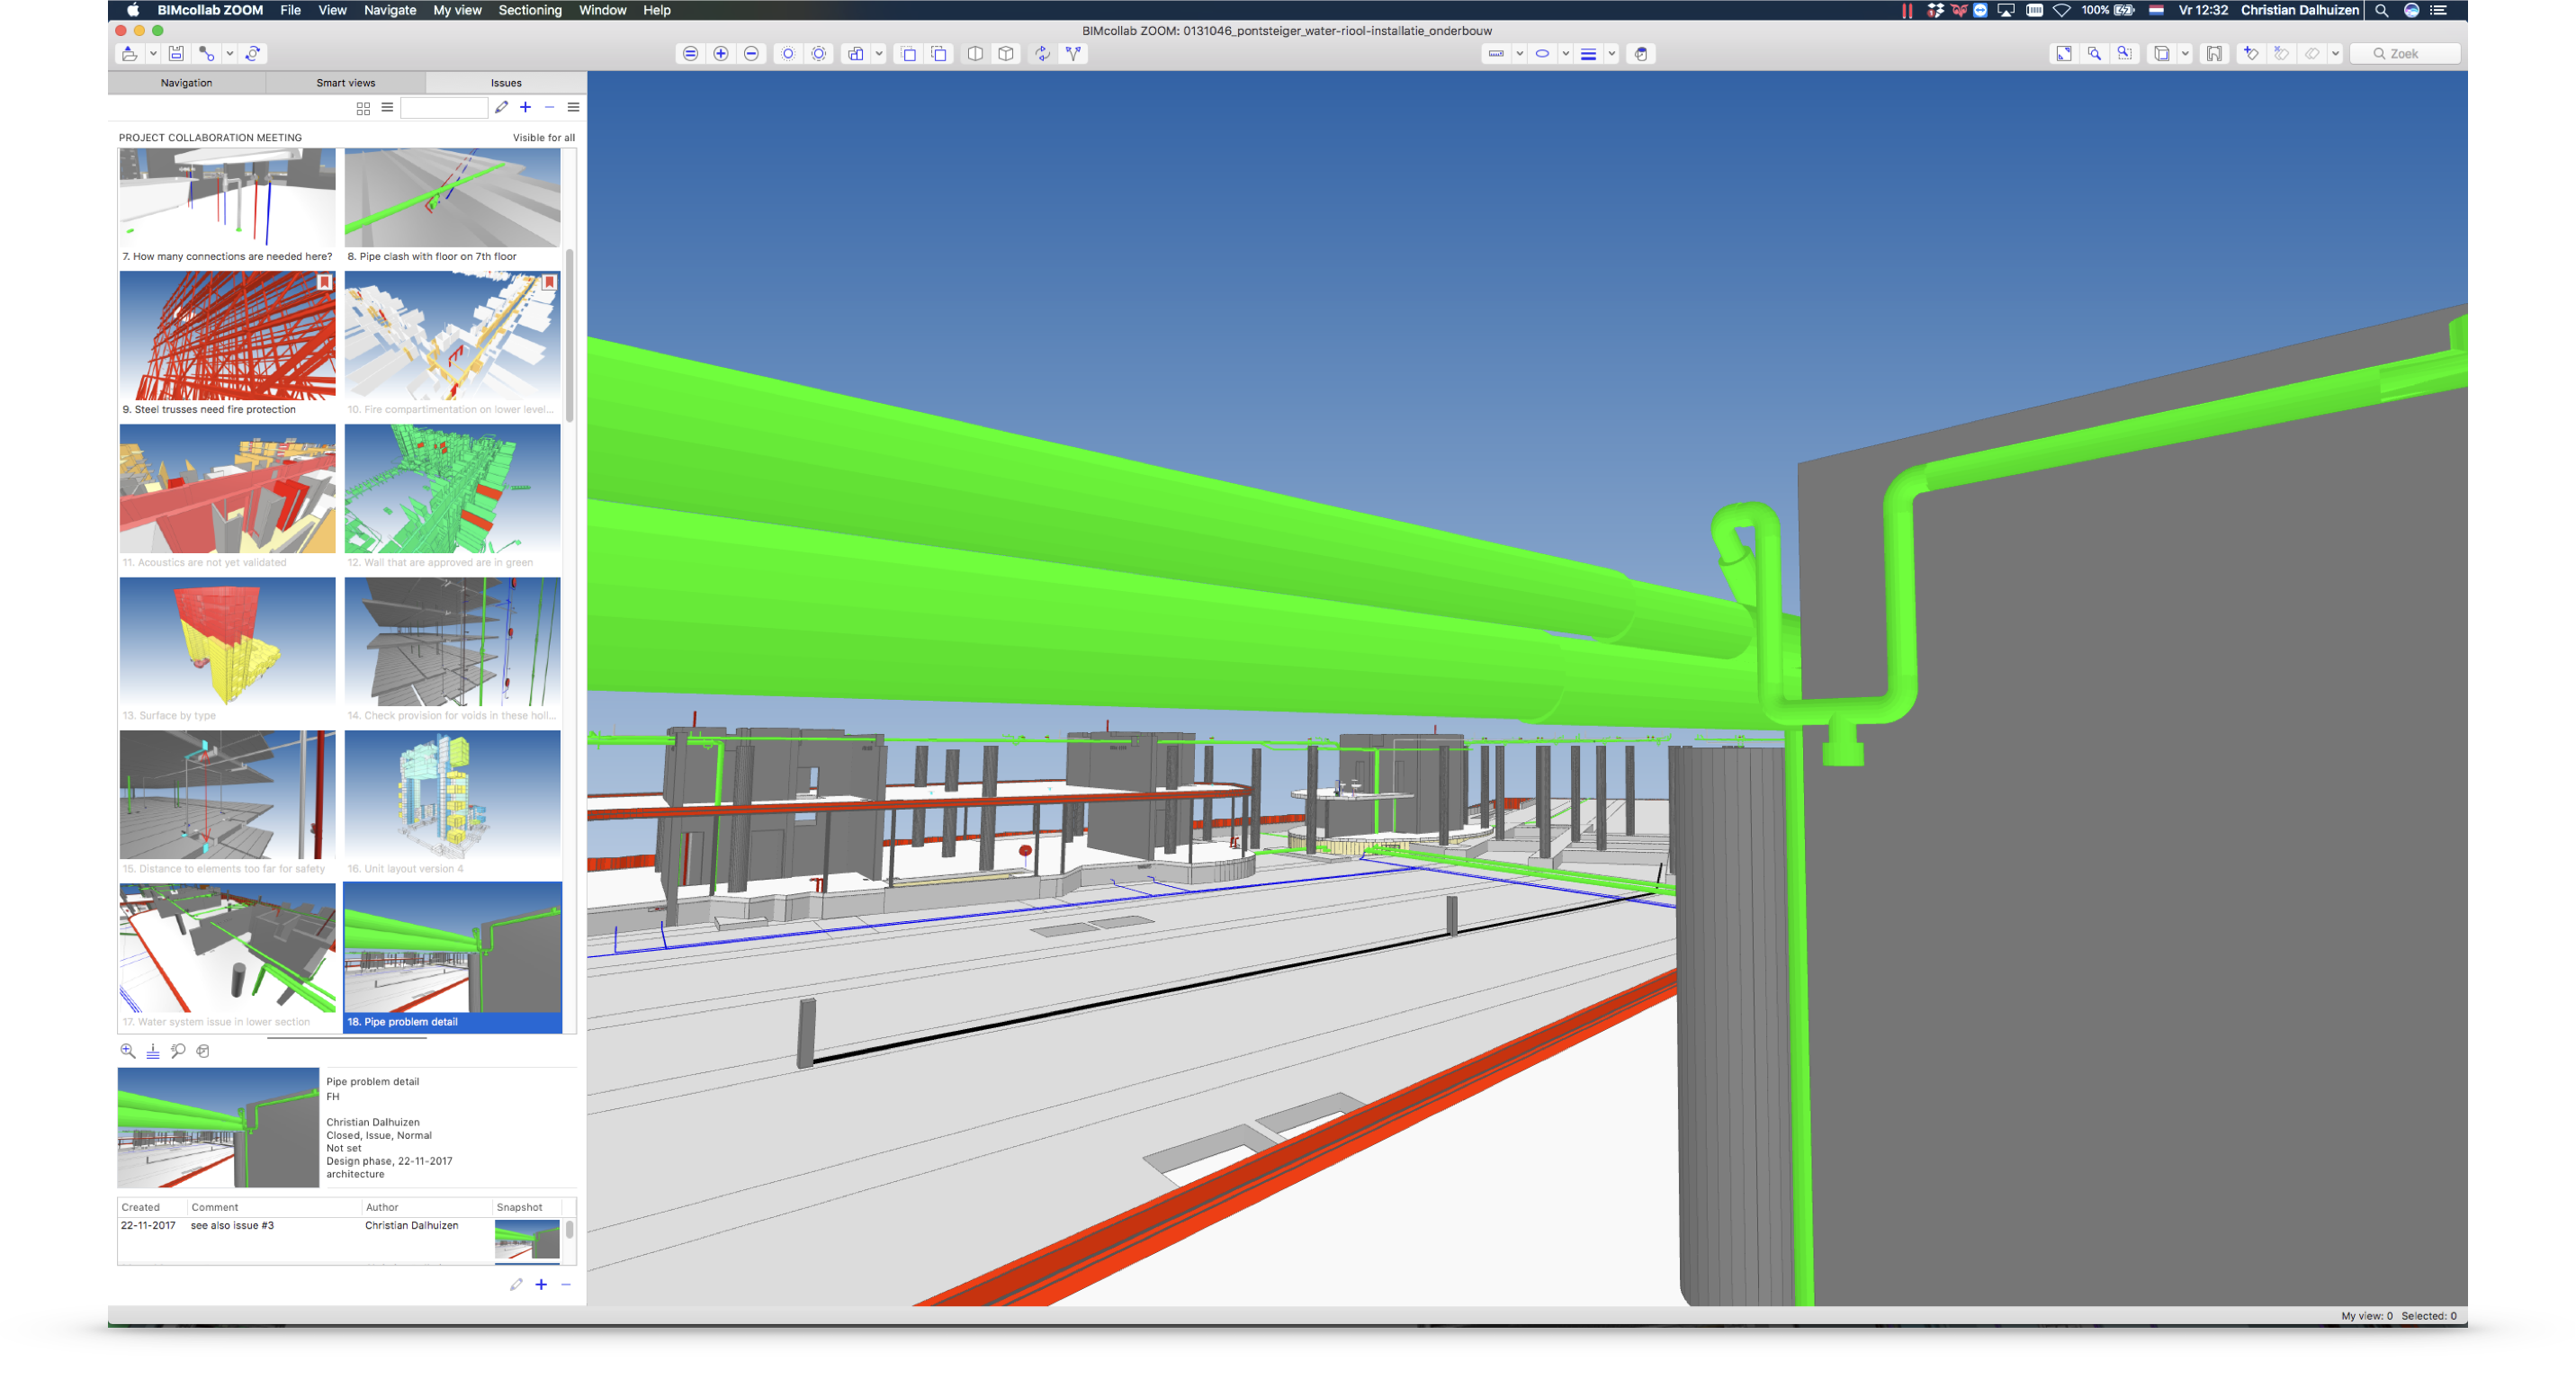Click the save file toolbar icon
2576x1397 pixels.
(x=176, y=54)
